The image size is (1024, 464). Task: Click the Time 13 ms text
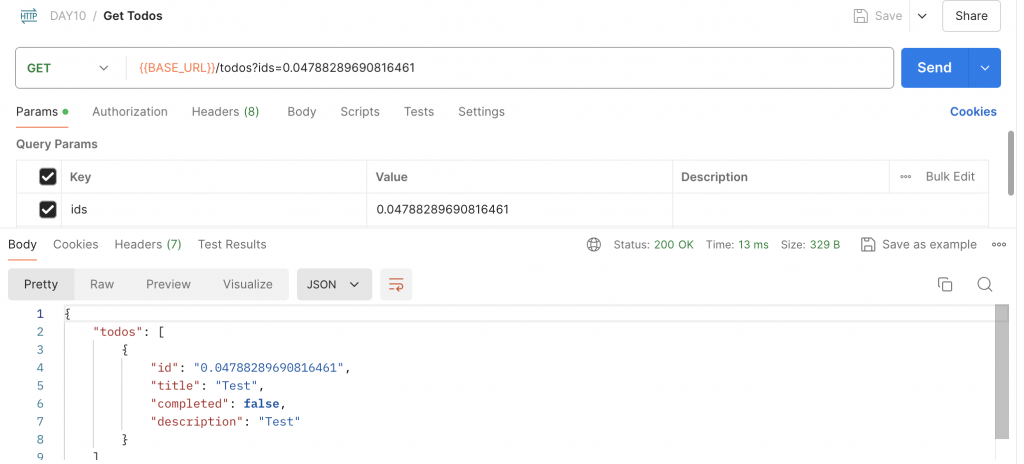coord(737,245)
